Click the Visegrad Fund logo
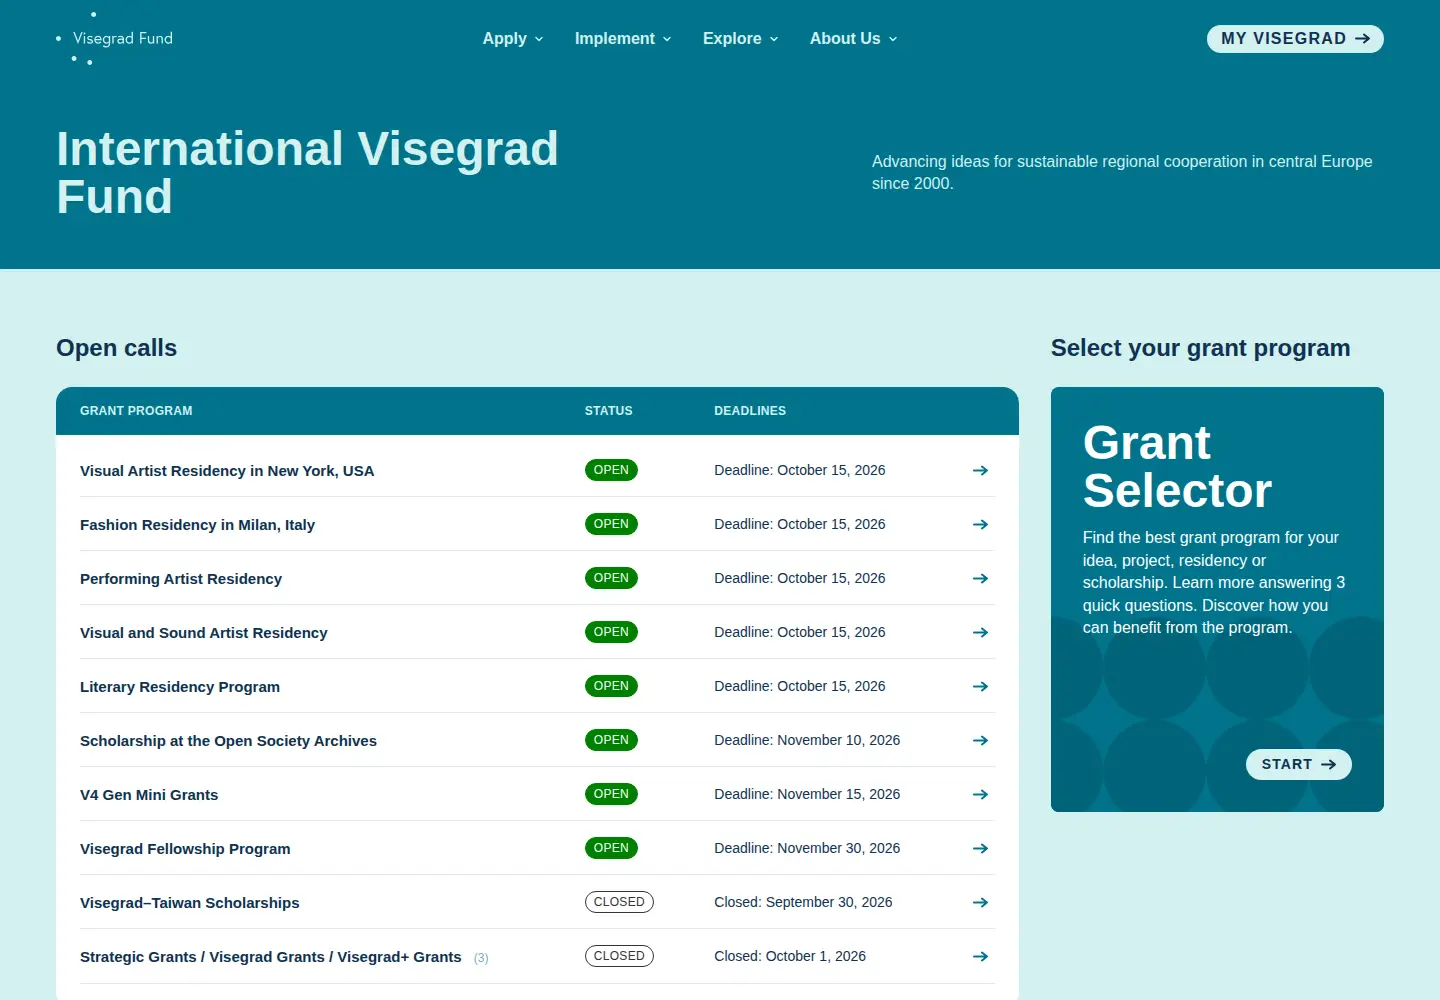1440x1000 pixels. 115,38
